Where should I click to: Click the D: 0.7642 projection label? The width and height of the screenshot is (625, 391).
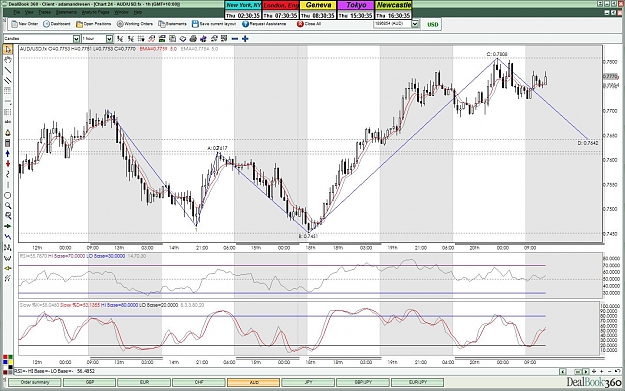point(588,143)
